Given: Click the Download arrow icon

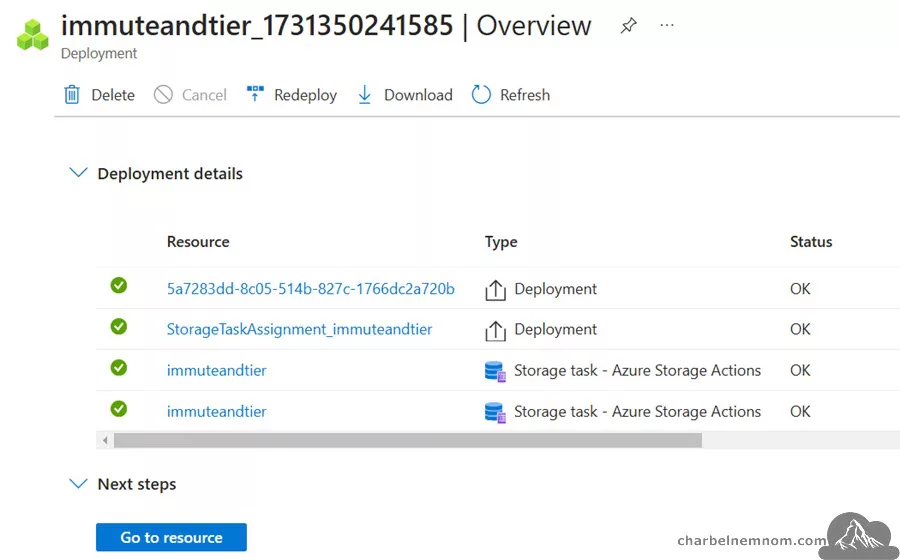Looking at the screenshot, I should pyautogui.click(x=364, y=95).
